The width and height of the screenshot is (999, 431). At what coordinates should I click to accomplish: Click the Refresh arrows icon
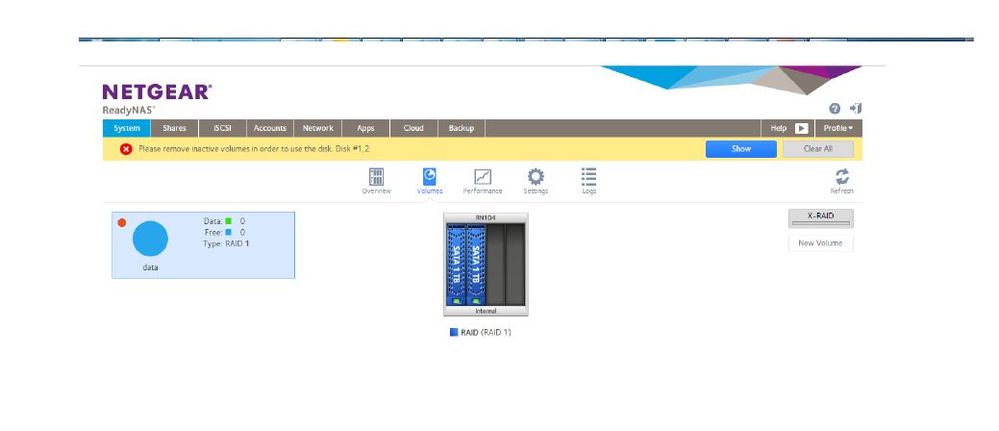point(842,177)
